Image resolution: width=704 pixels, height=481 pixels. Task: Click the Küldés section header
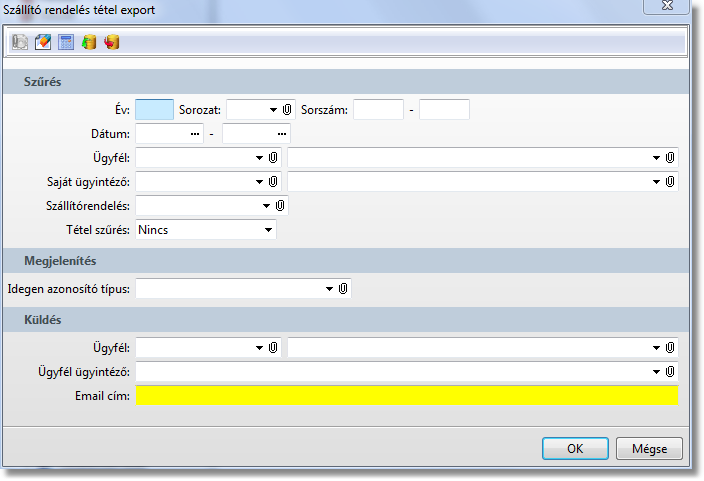point(346,320)
